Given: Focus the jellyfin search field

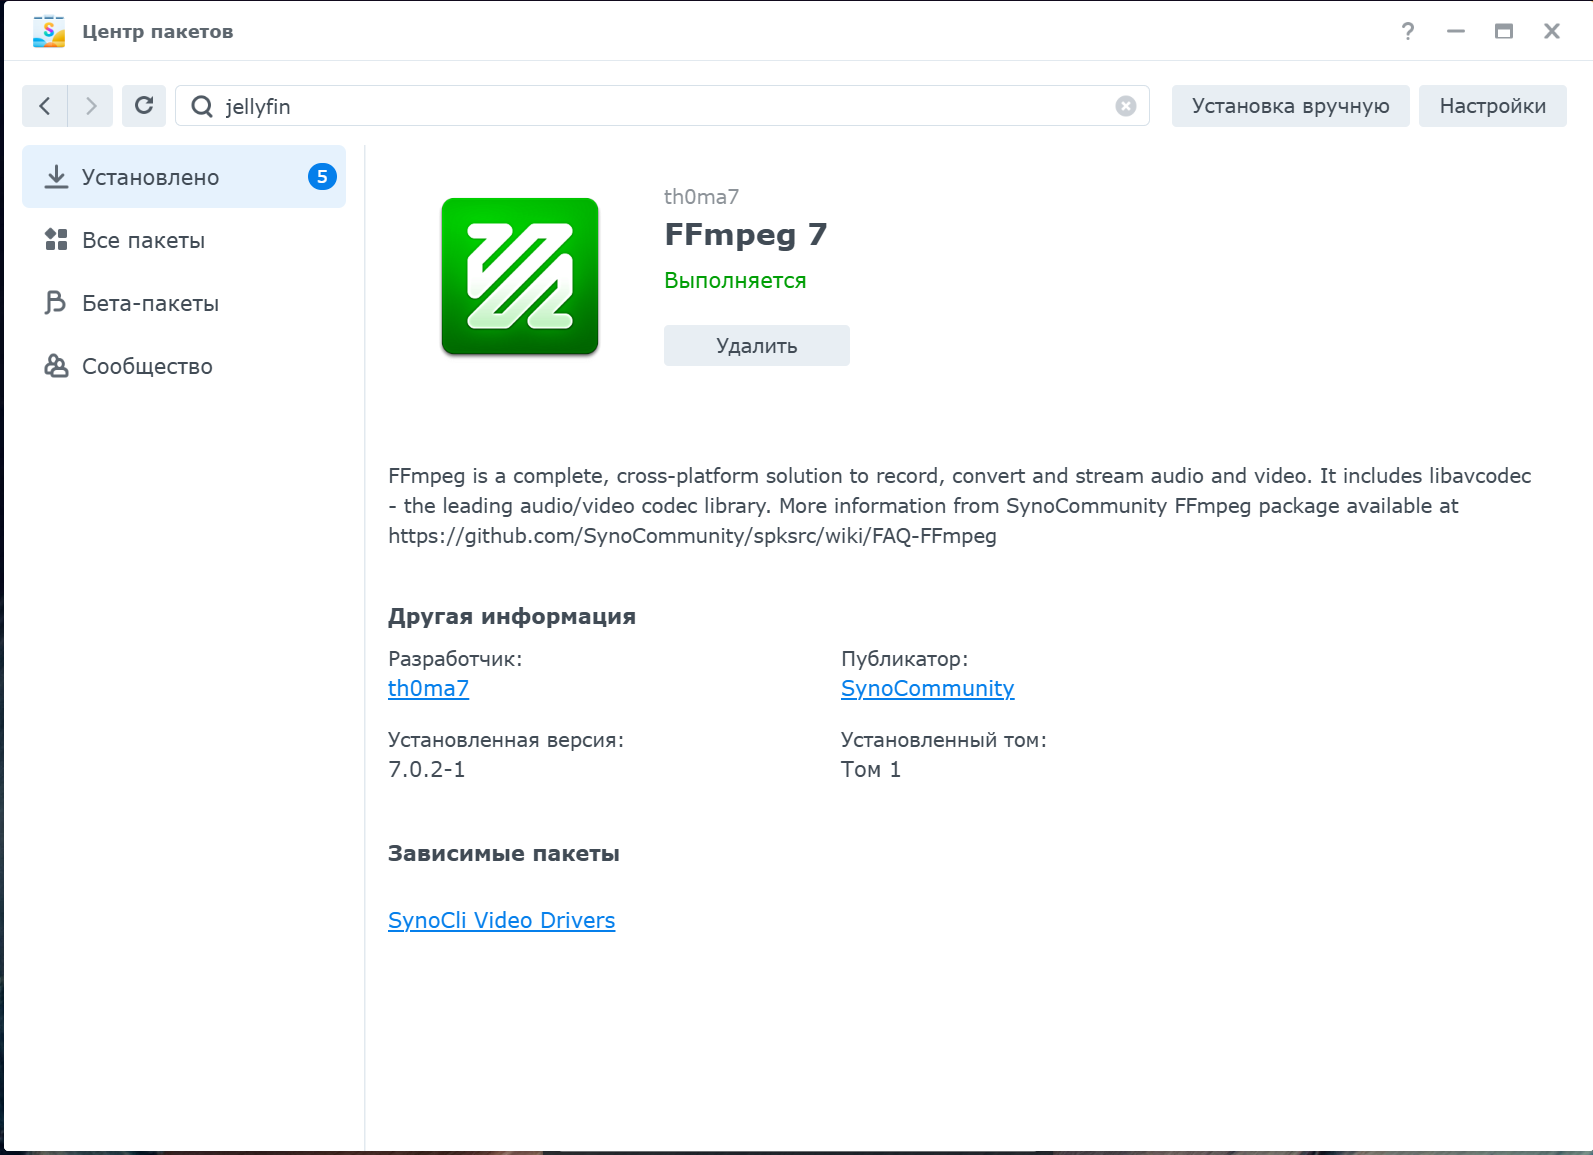Looking at the screenshot, I should click(660, 106).
